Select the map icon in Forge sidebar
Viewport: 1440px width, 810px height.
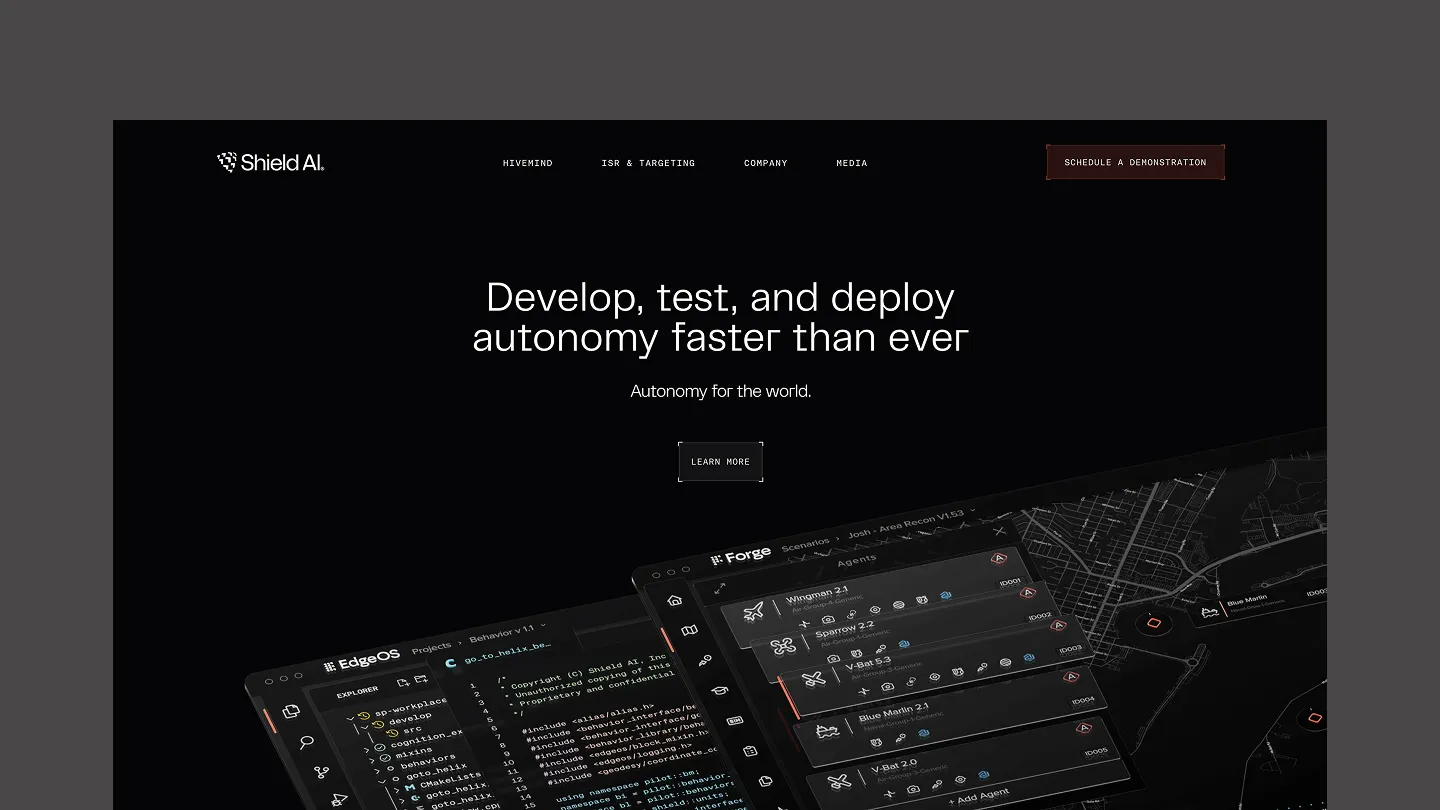coord(689,631)
